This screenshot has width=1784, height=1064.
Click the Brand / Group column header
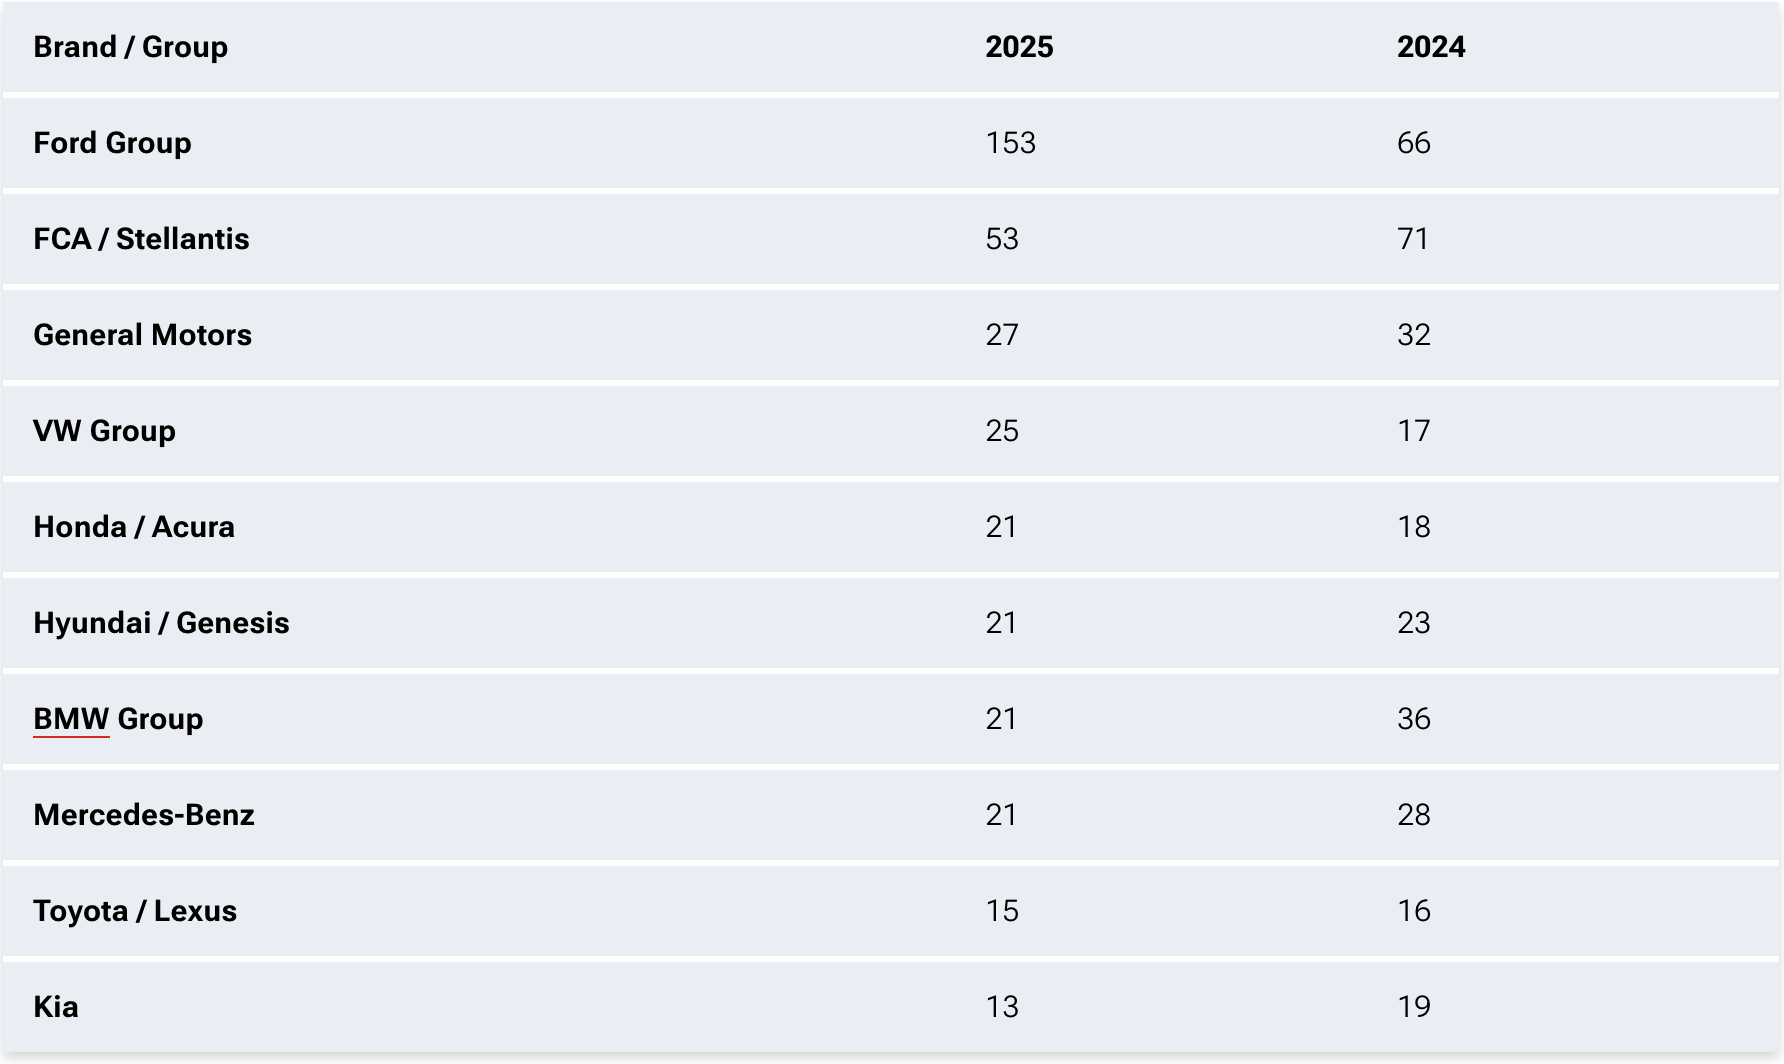tap(131, 47)
